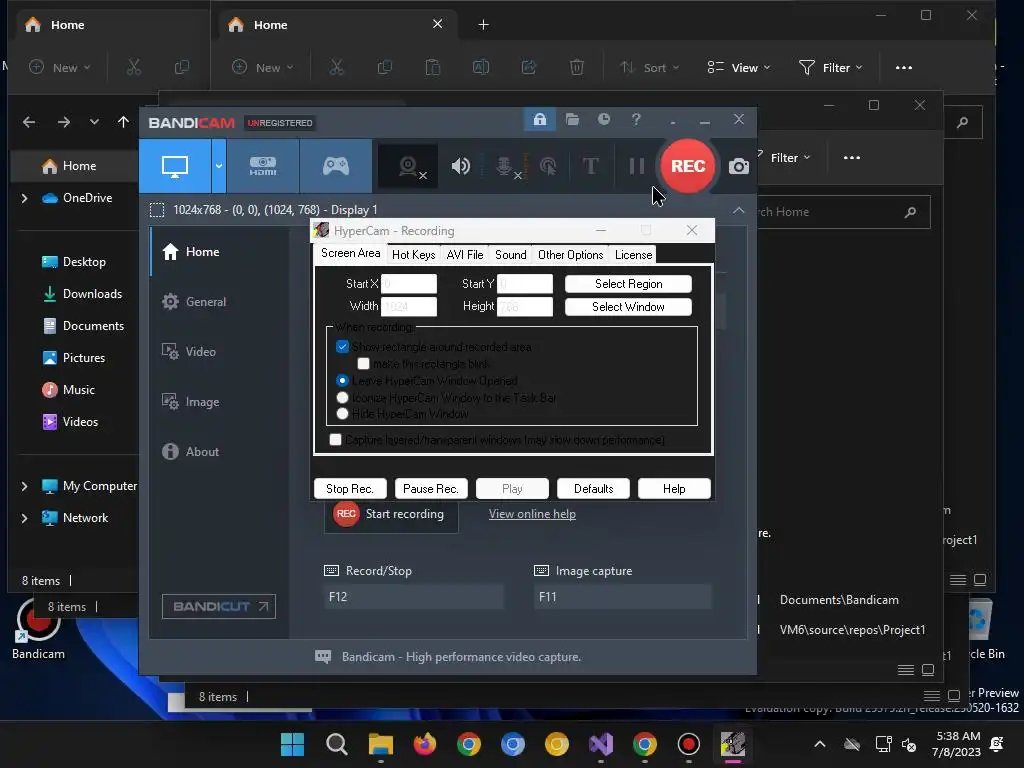Click the HyperCam Help button
1024x768 pixels.
(674, 489)
